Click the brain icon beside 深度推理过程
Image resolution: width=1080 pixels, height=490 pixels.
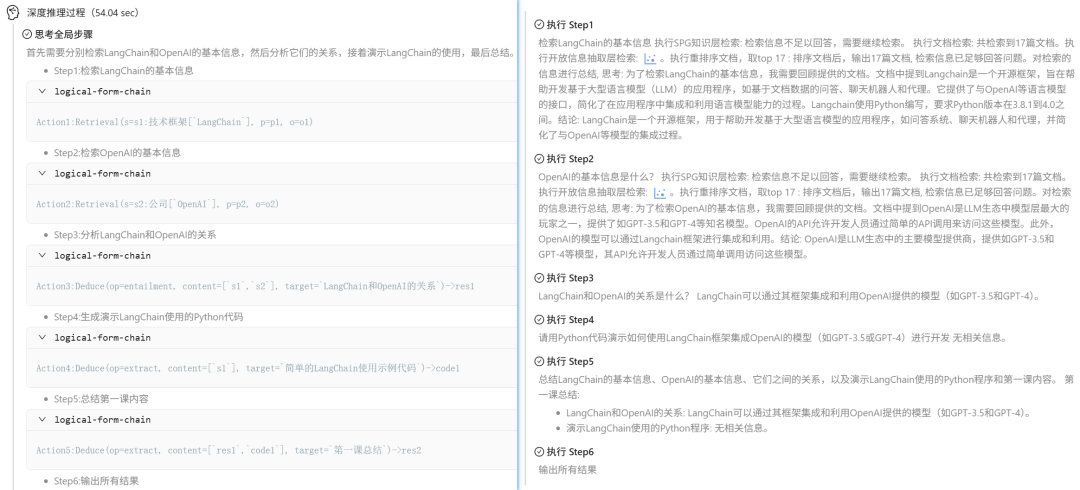coord(12,12)
